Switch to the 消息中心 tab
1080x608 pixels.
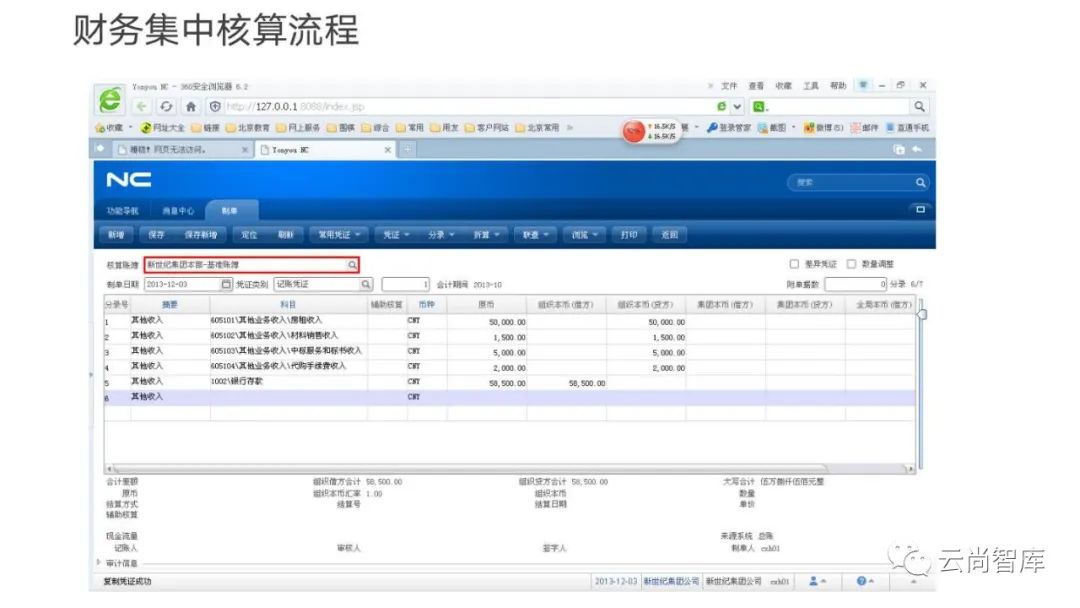[x=178, y=211]
